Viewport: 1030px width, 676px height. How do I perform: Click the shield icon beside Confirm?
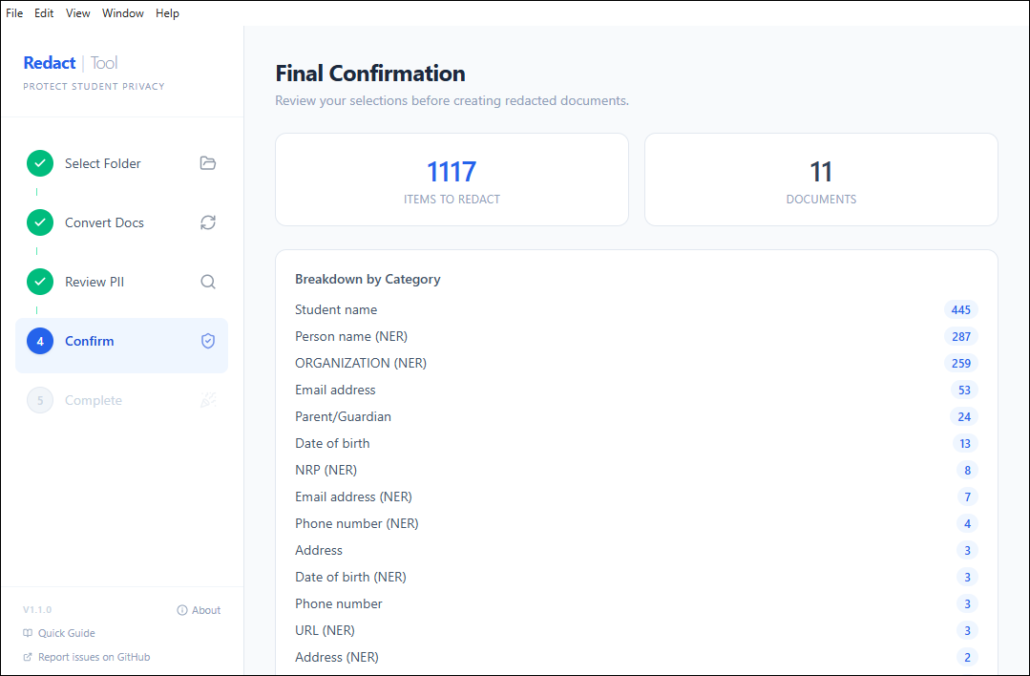[208, 341]
